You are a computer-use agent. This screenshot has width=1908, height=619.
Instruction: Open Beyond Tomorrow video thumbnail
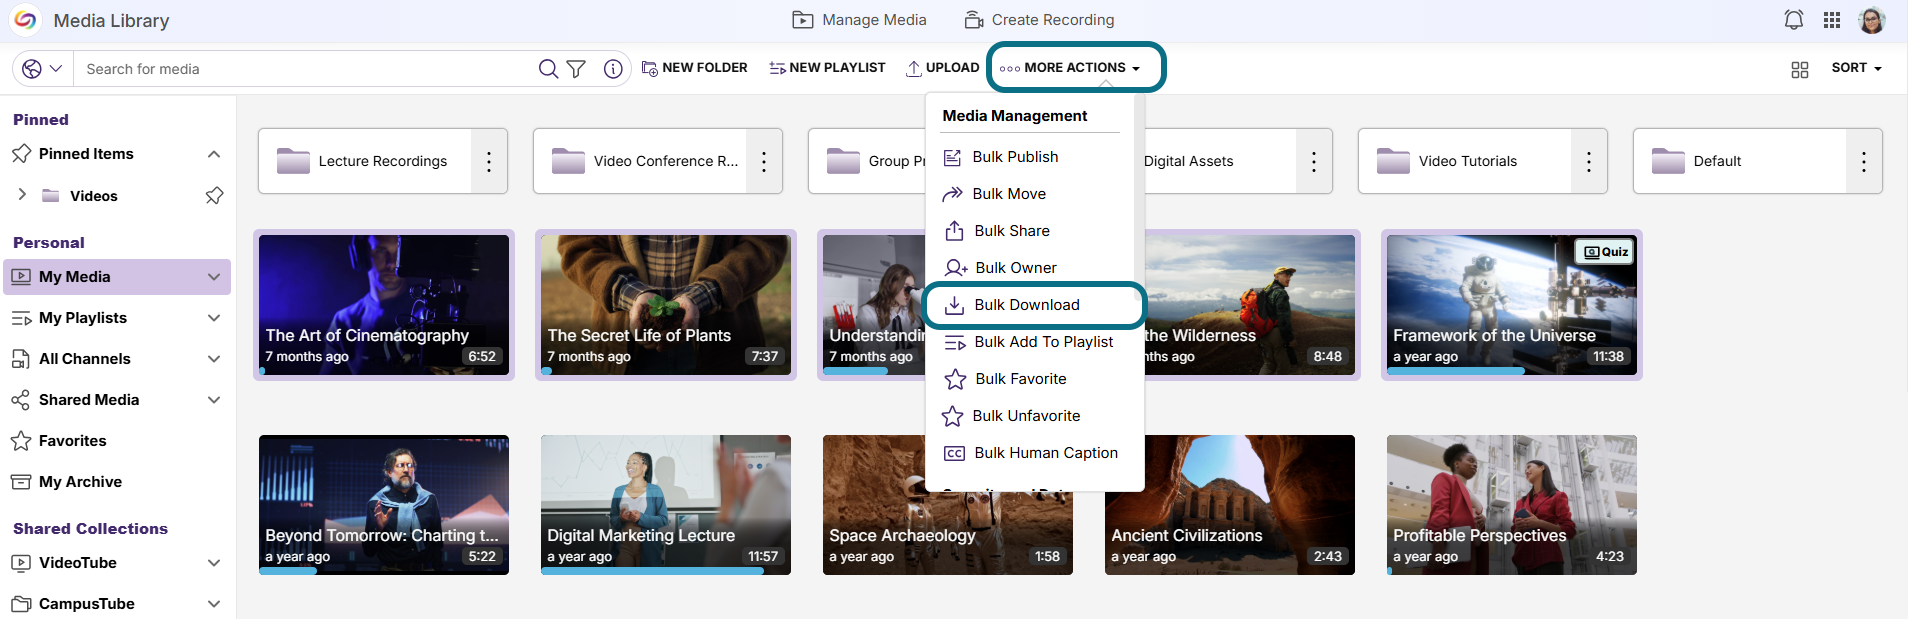(x=384, y=505)
